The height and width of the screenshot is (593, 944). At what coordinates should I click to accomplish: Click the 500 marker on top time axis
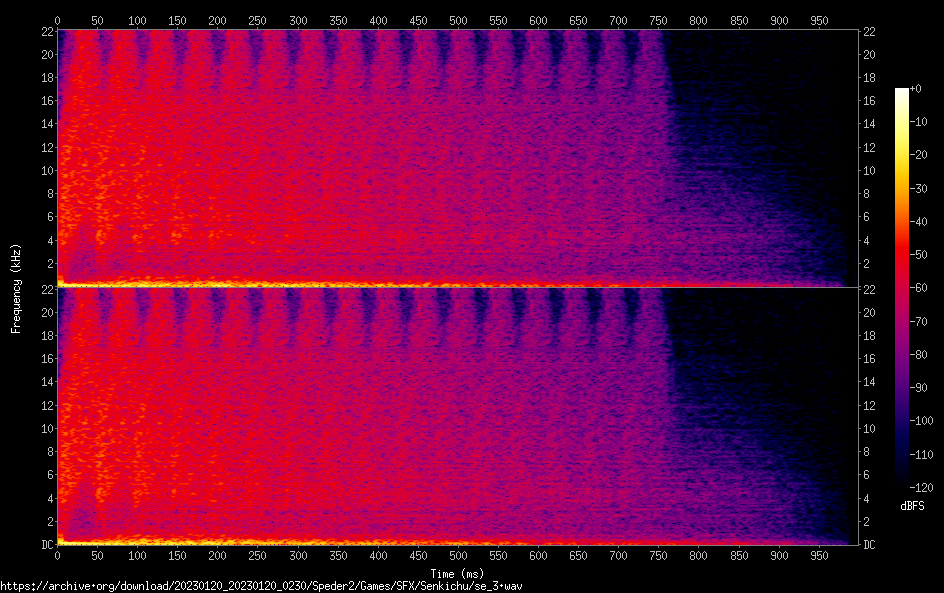click(x=458, y=20)
